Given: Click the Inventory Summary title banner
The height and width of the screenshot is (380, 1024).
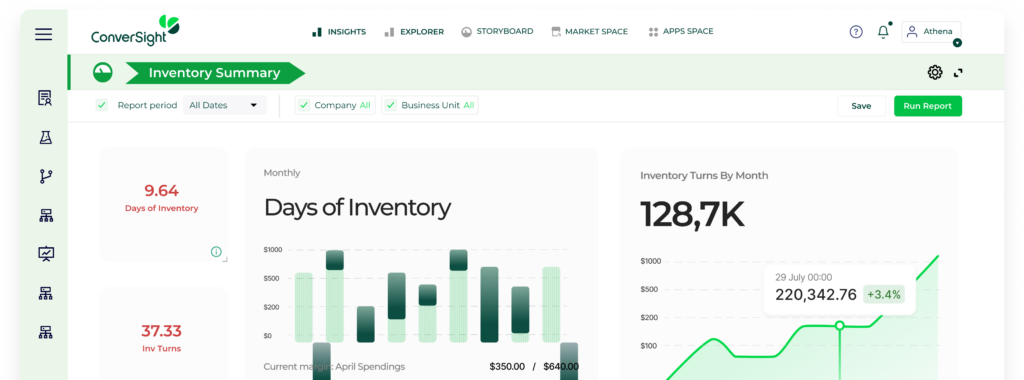Looking at the screenshot, I should [x=215, y=73].
